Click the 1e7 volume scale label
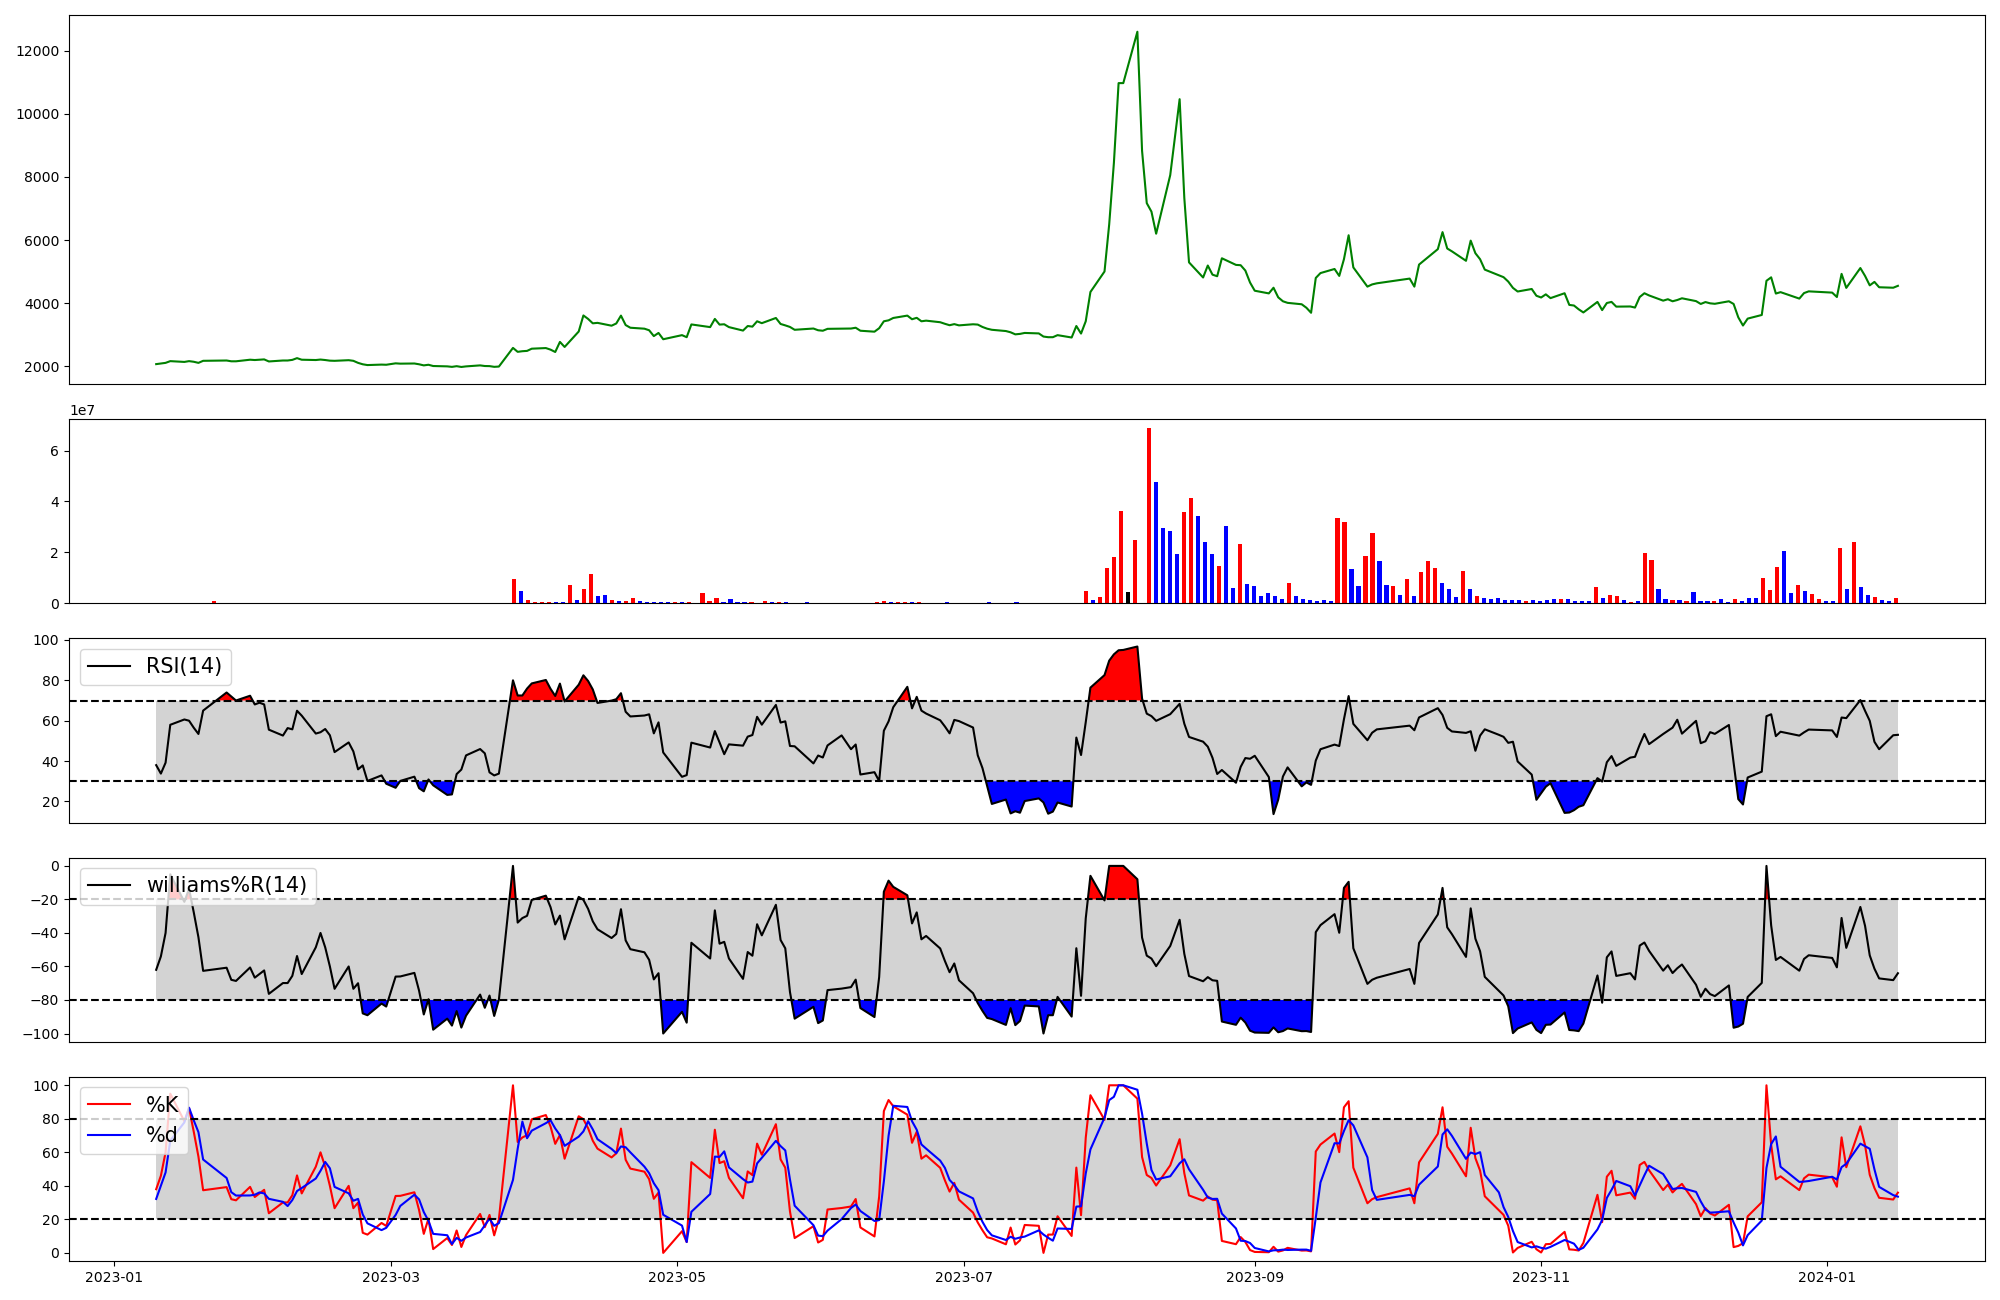 click(x=82, y=410)
